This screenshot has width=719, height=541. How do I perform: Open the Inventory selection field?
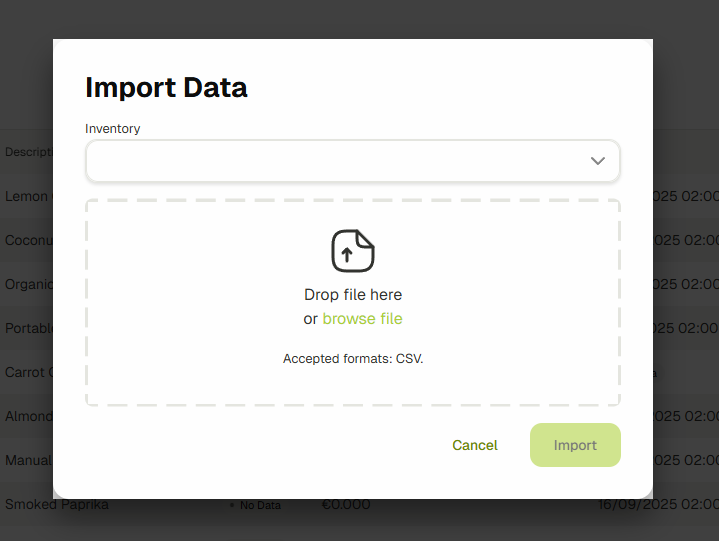340,161
